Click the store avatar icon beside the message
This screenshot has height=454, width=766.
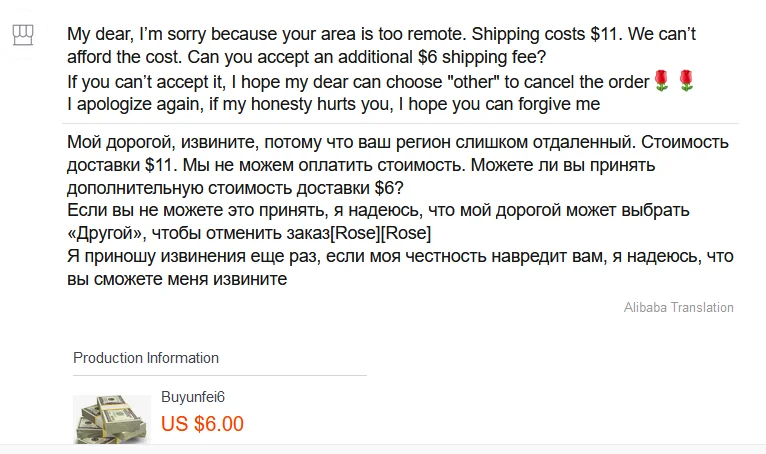(23, 35)
